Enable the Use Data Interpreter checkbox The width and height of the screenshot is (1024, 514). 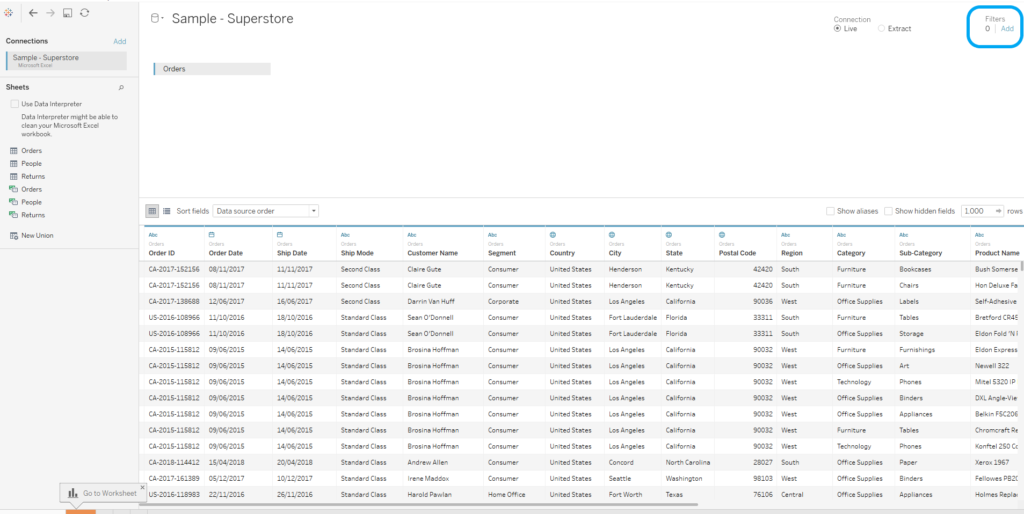click(14, 104)
